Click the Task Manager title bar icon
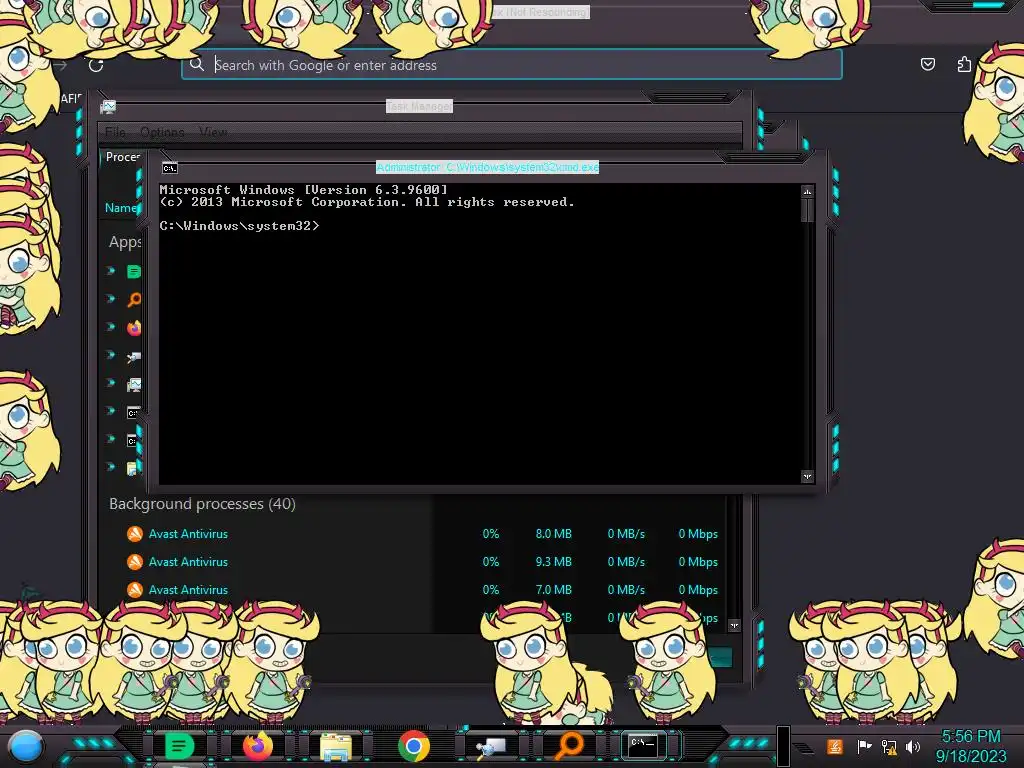The height and width of the screenshot is (768, 1024). 108,106
